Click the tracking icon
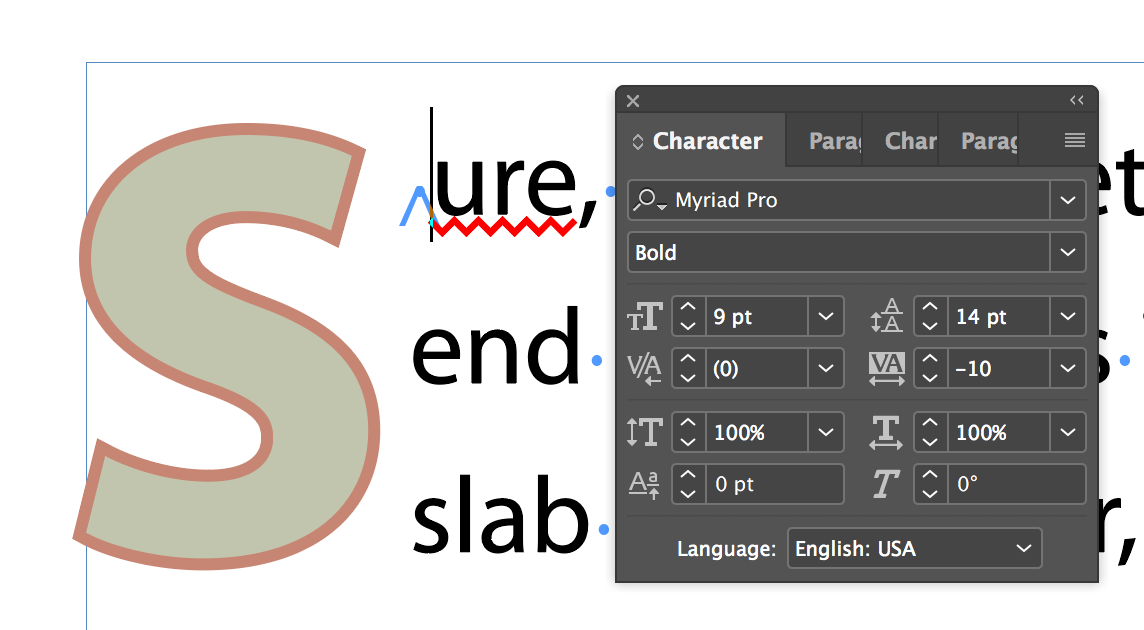 (886, 369)
